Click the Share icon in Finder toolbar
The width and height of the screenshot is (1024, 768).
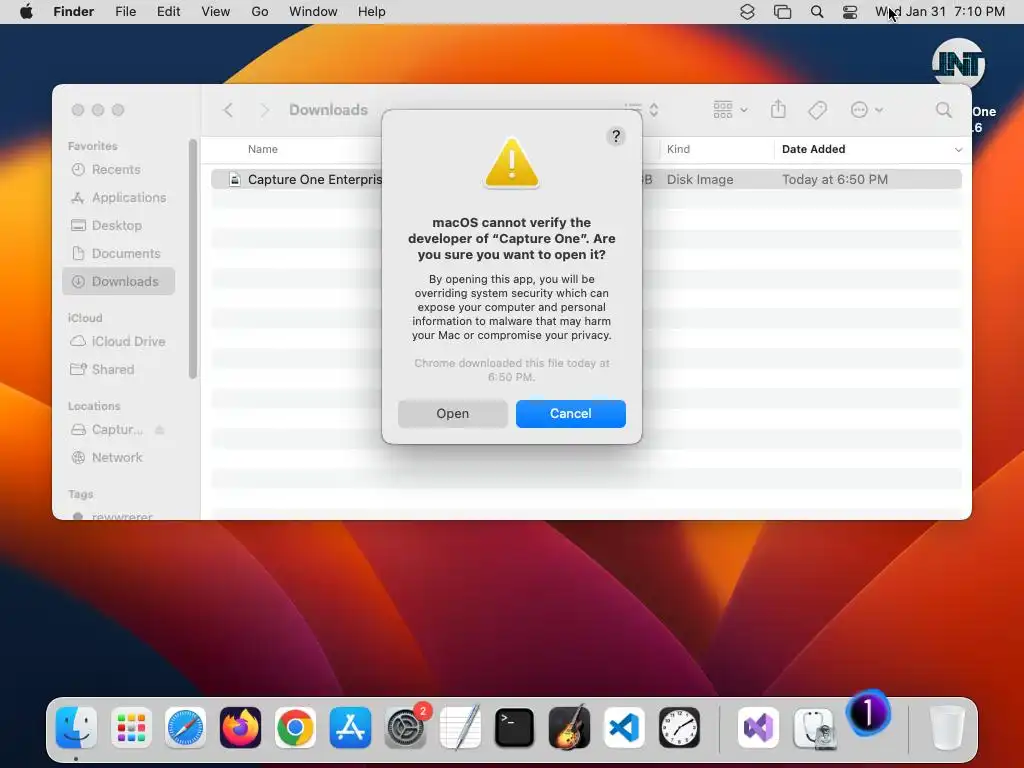point(778,110)
